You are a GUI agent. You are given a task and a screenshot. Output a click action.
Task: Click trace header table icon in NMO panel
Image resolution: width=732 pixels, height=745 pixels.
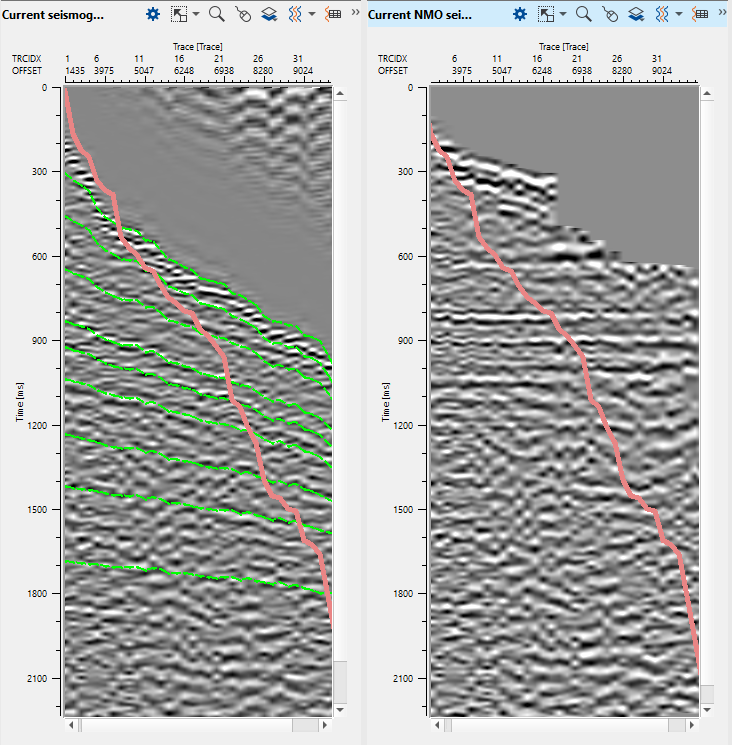701,14
